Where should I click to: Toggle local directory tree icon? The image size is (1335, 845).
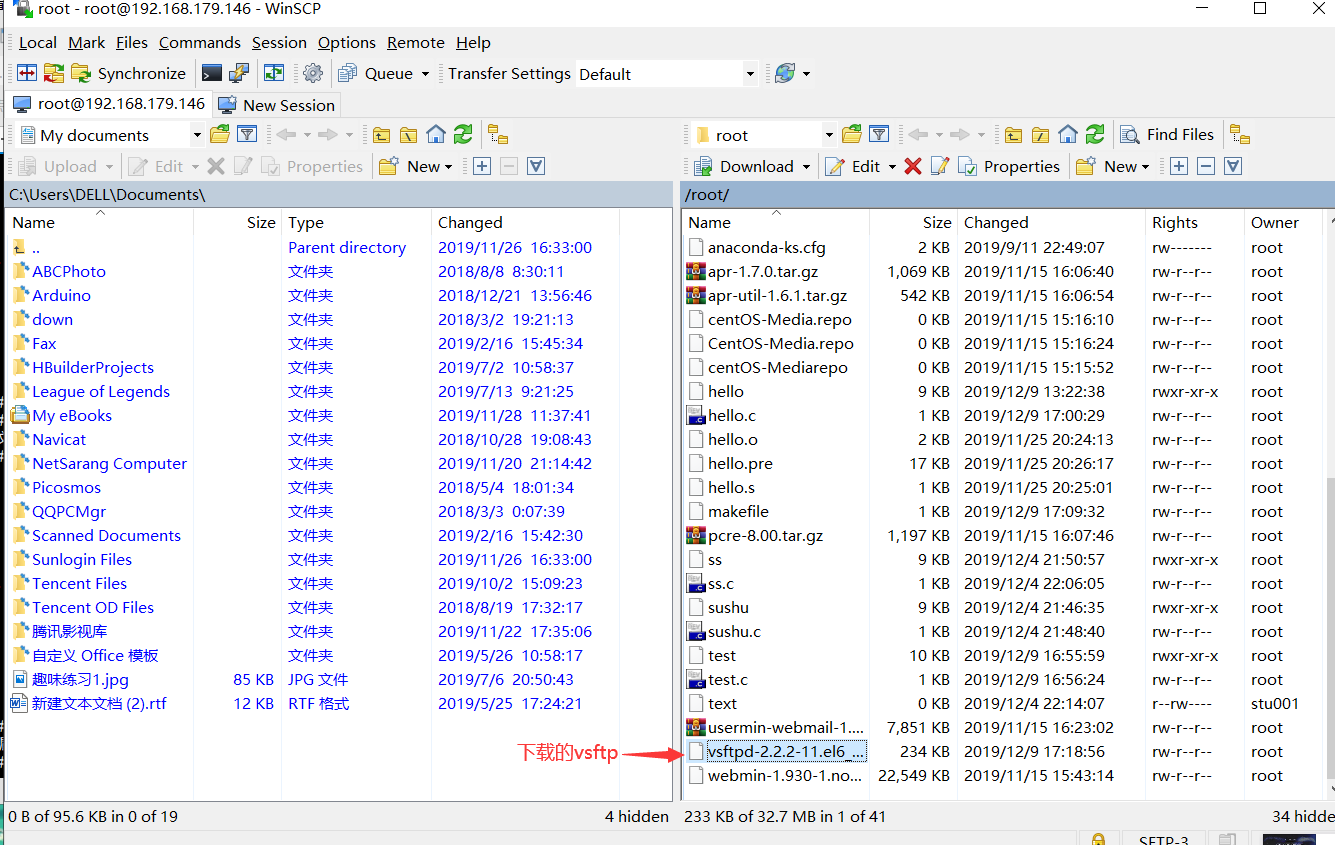point(498,134)
